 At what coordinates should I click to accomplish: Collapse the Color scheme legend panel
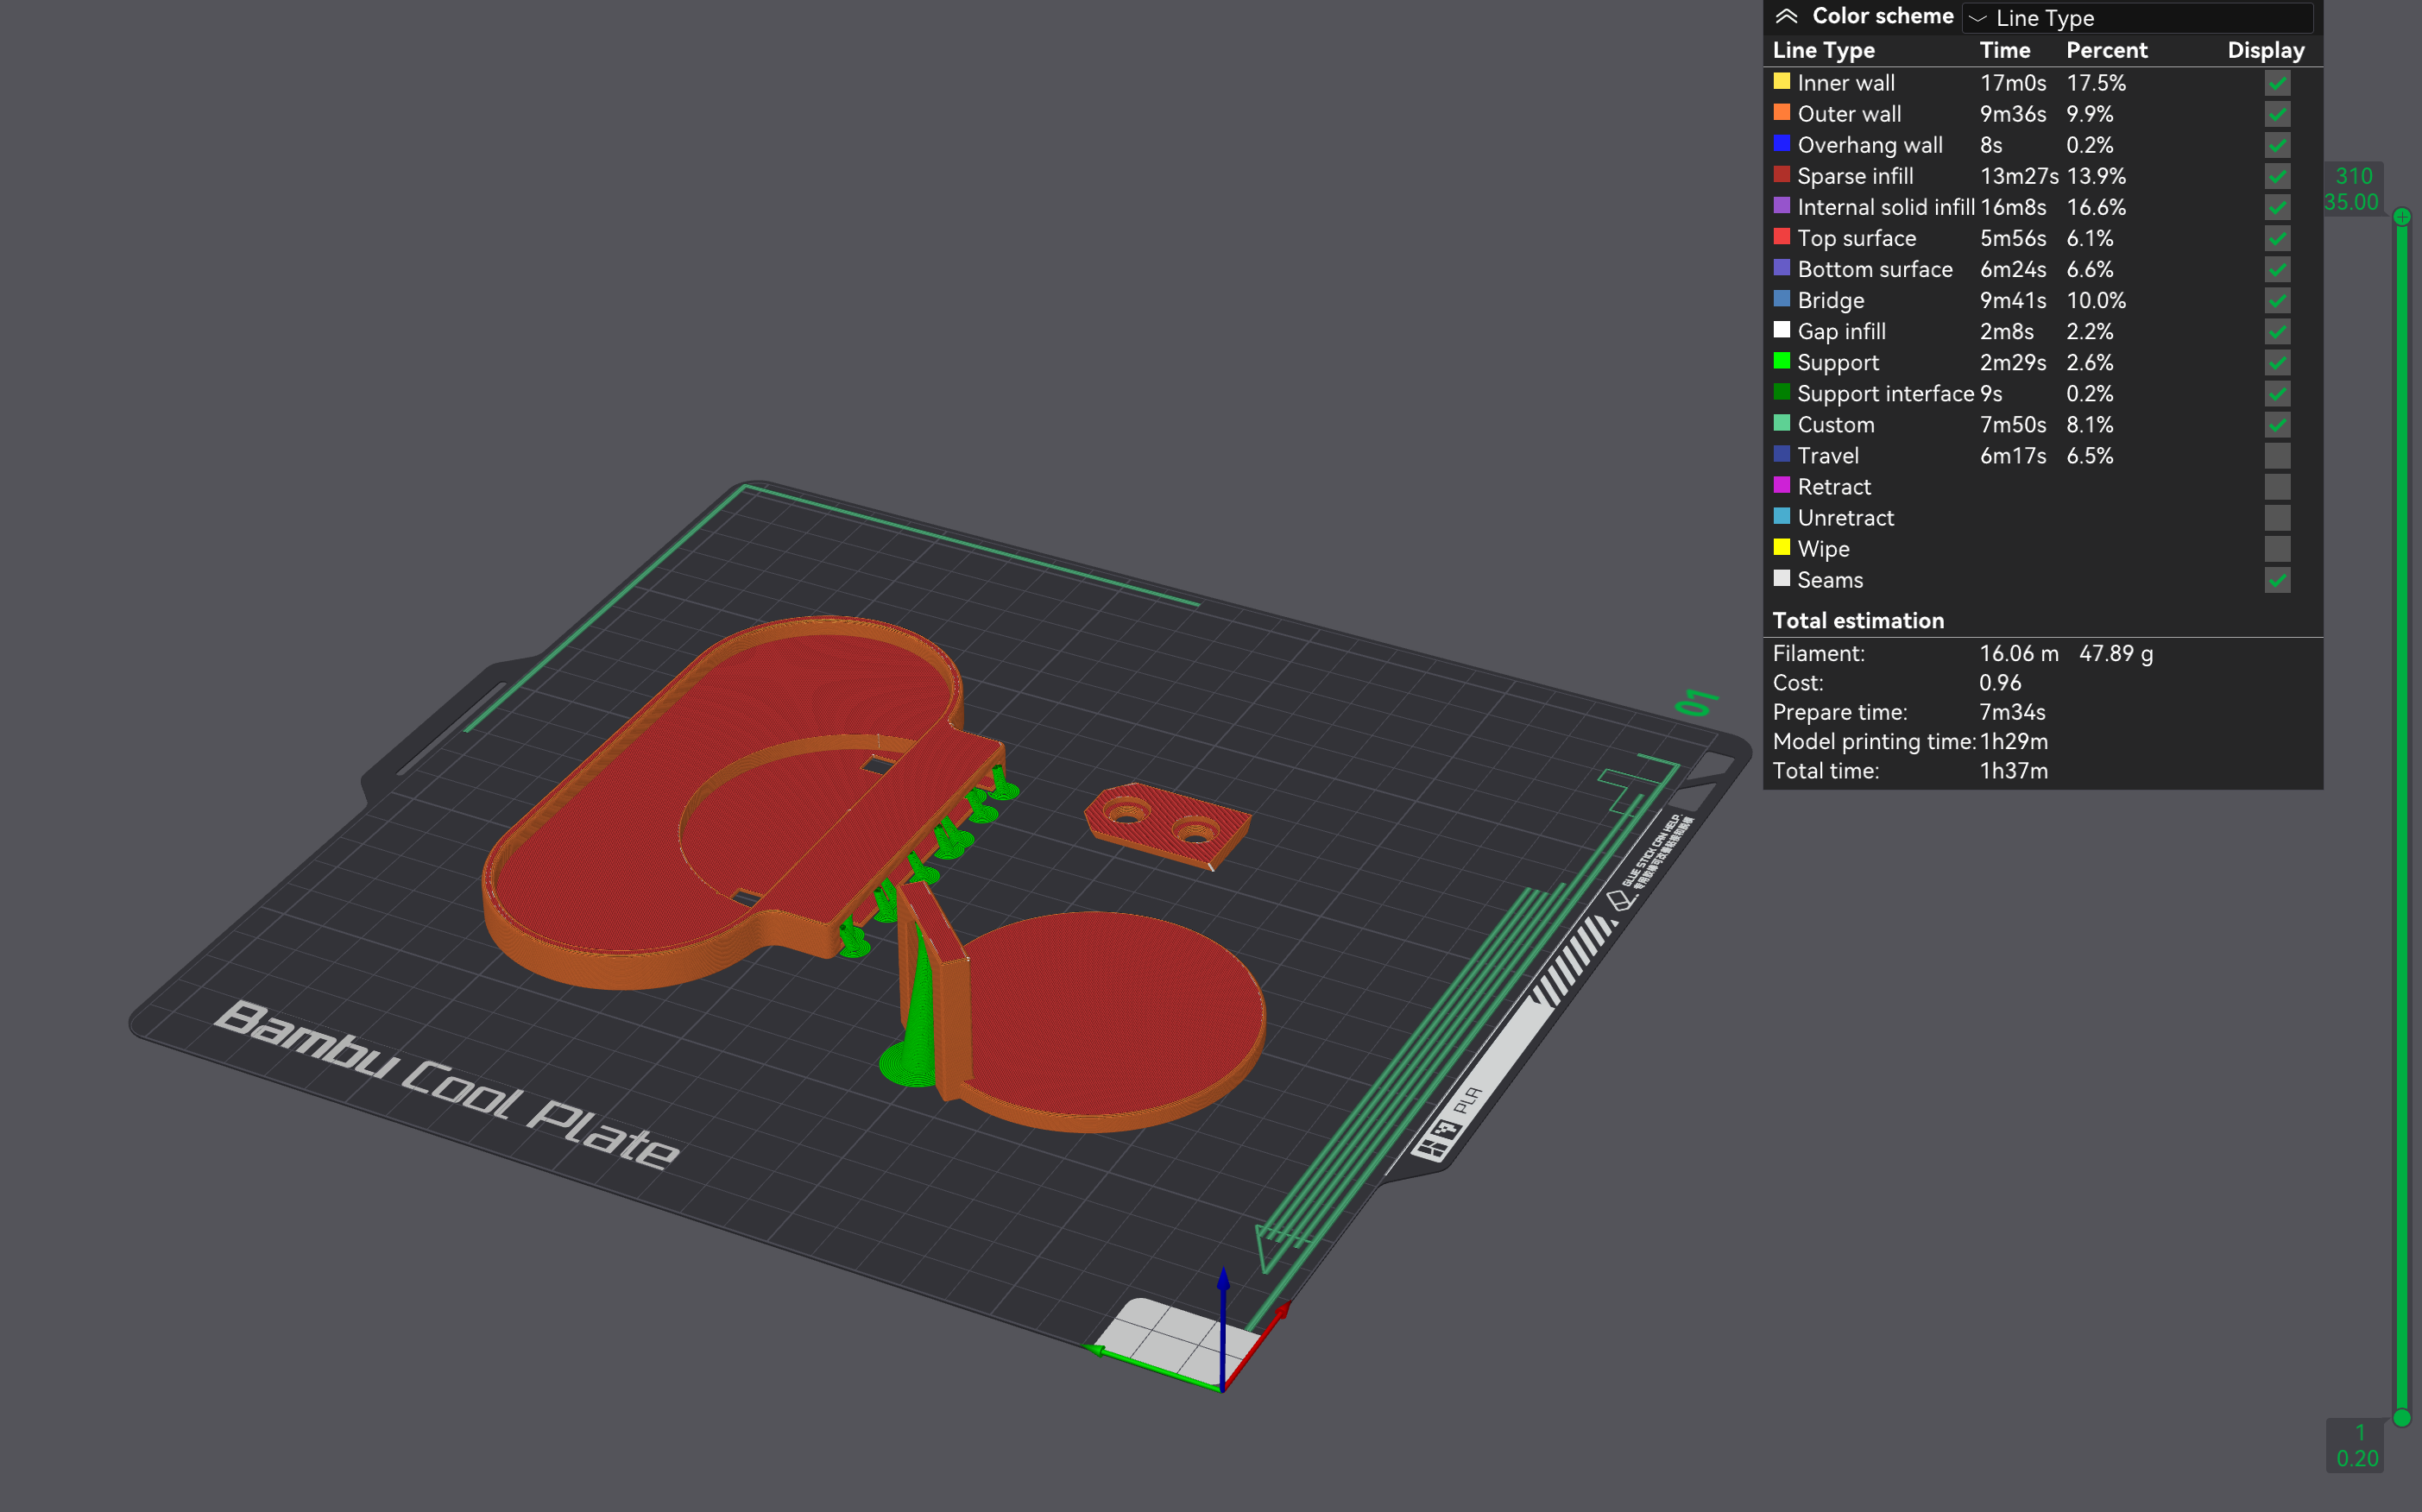pos(1786,16)
